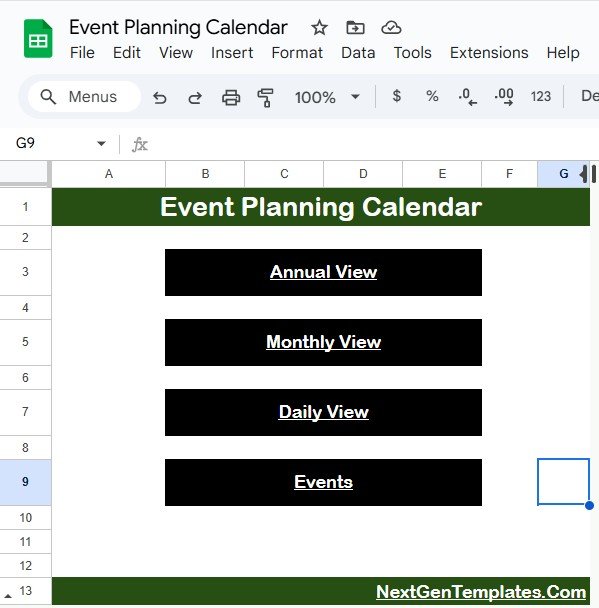Image resolution: width=599 pixels, height=608 pixels.
Task: Open the Extensions menu
Action: coord(489,53)
